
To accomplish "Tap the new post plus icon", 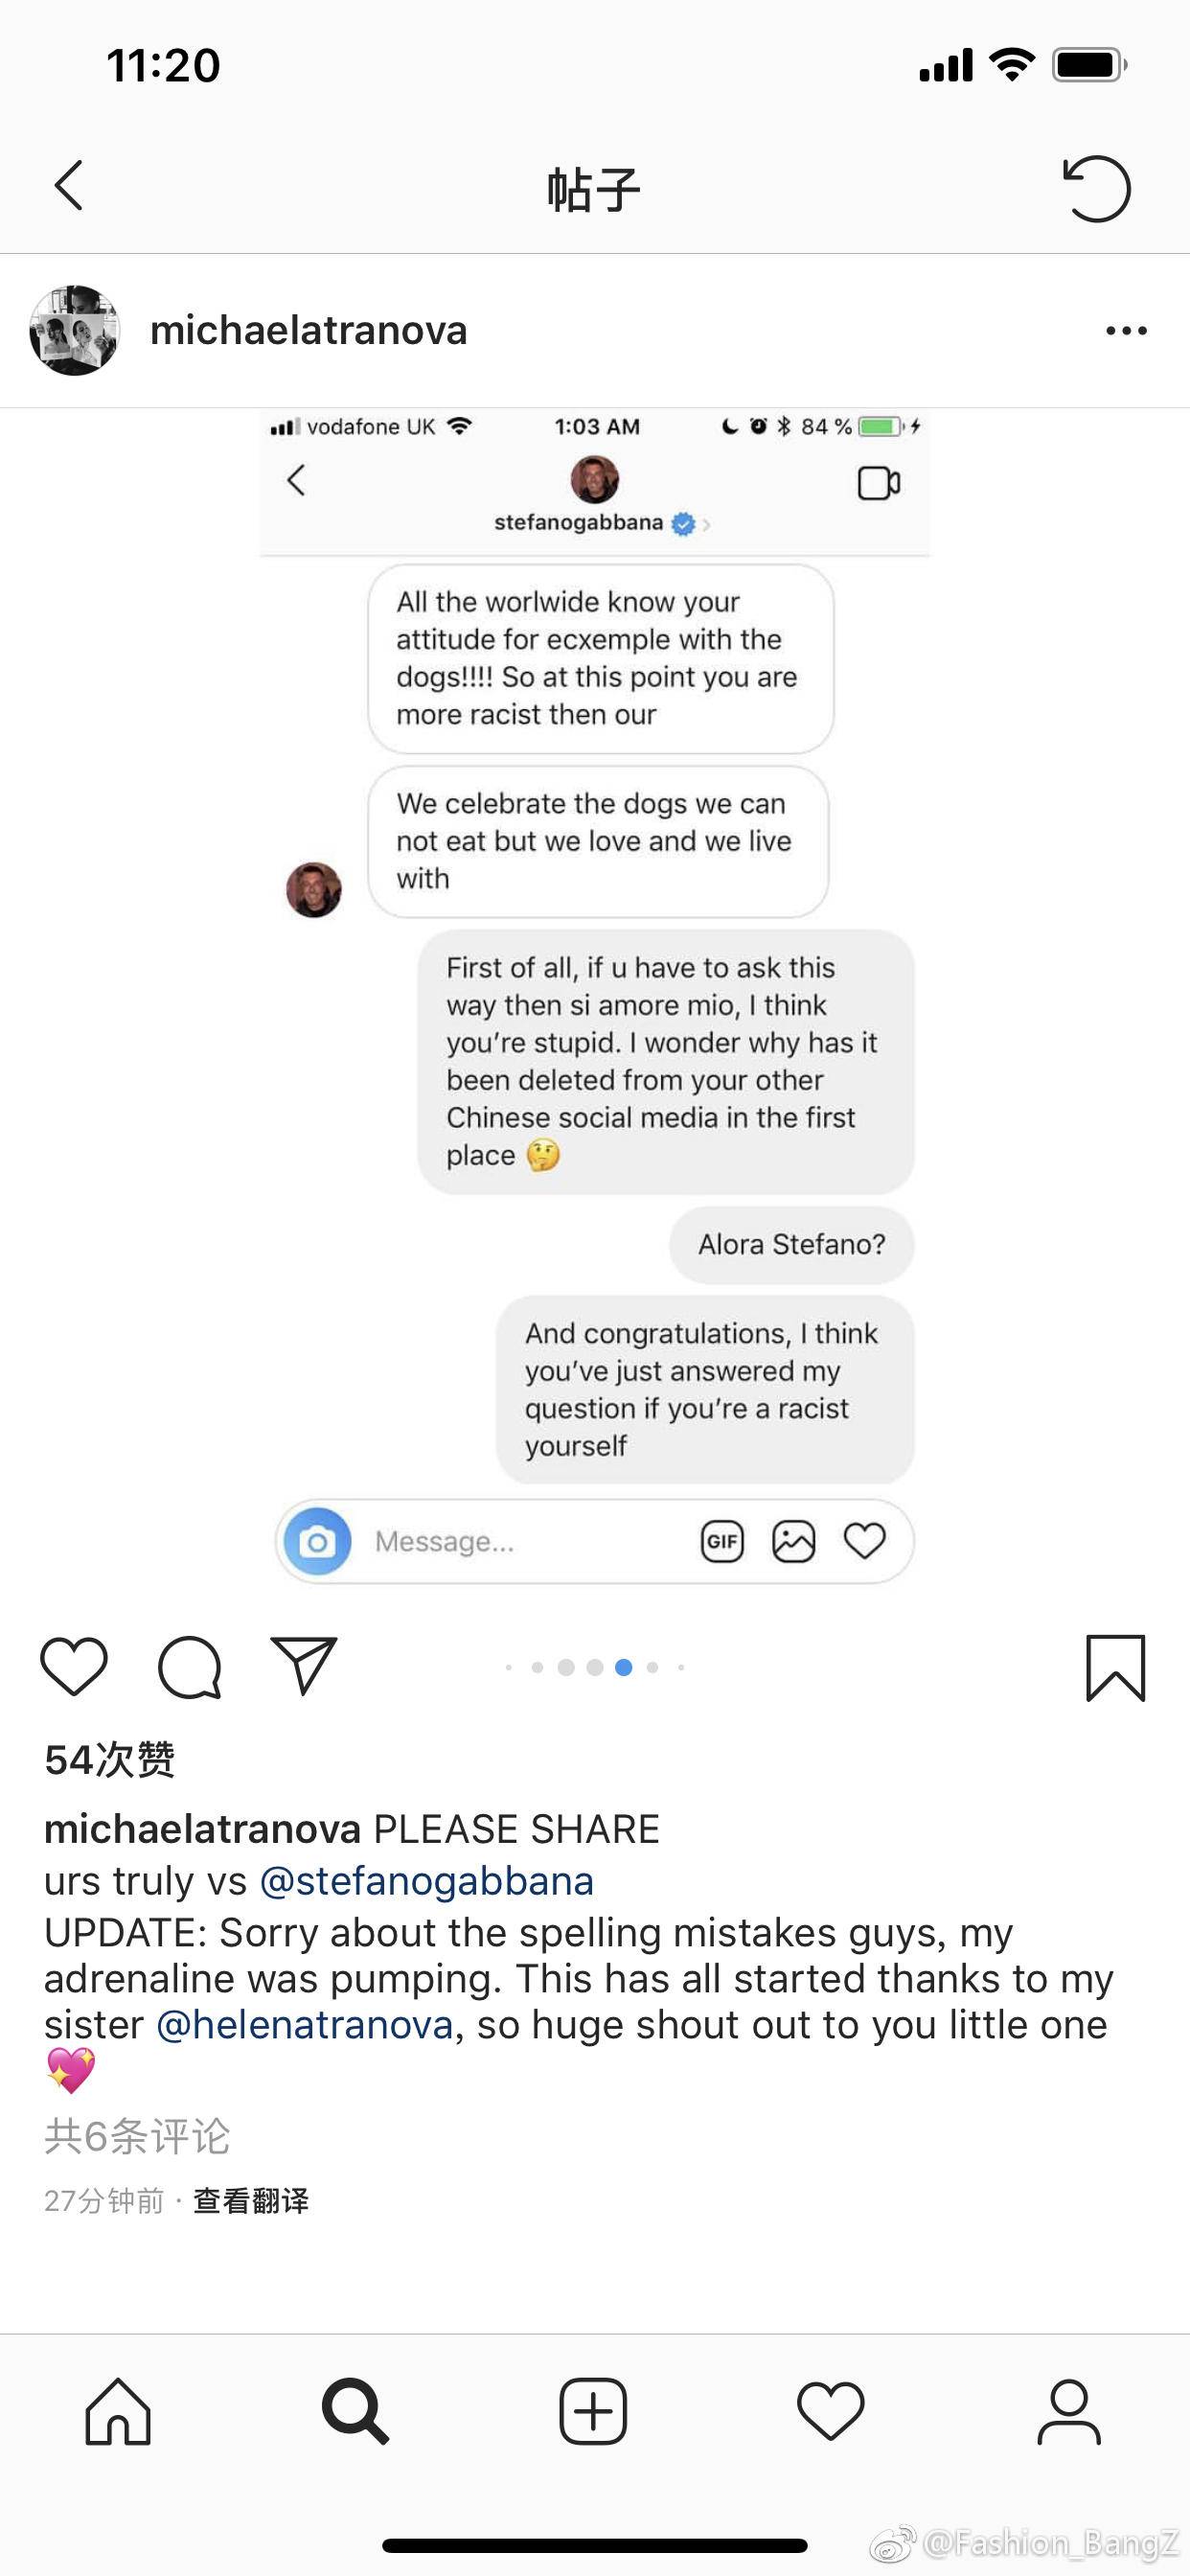I will [593, 2411].
